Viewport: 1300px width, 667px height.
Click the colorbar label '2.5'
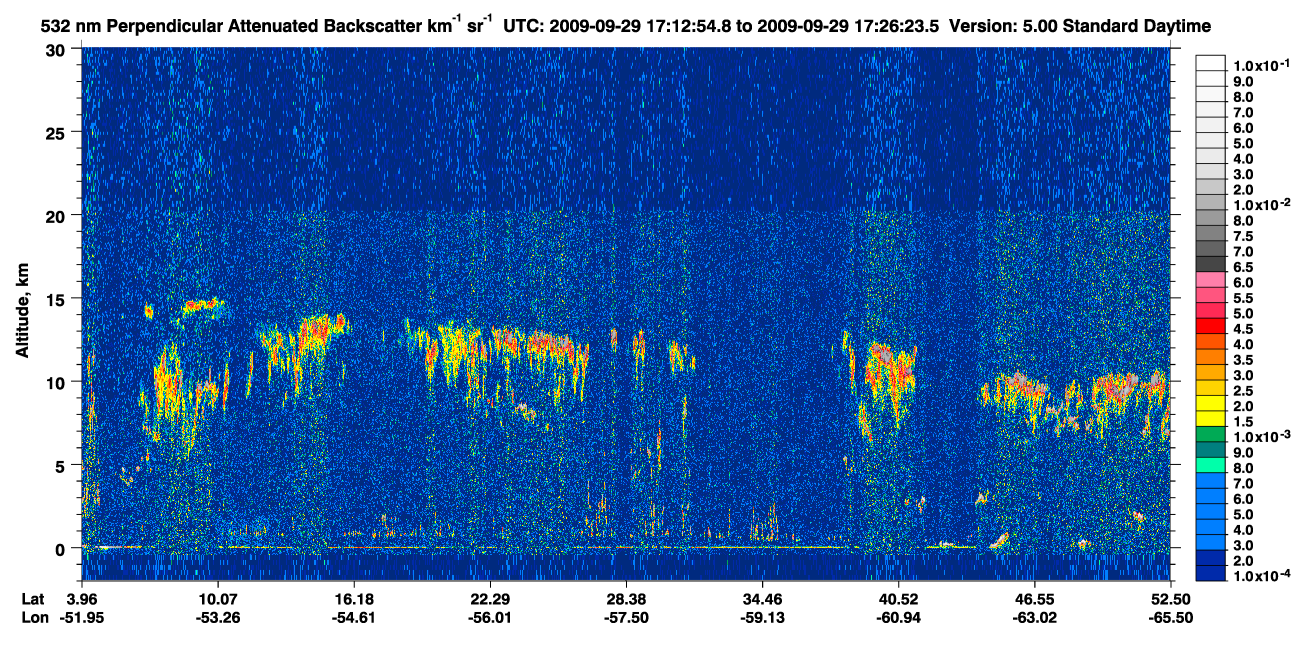coord(1244,391)
